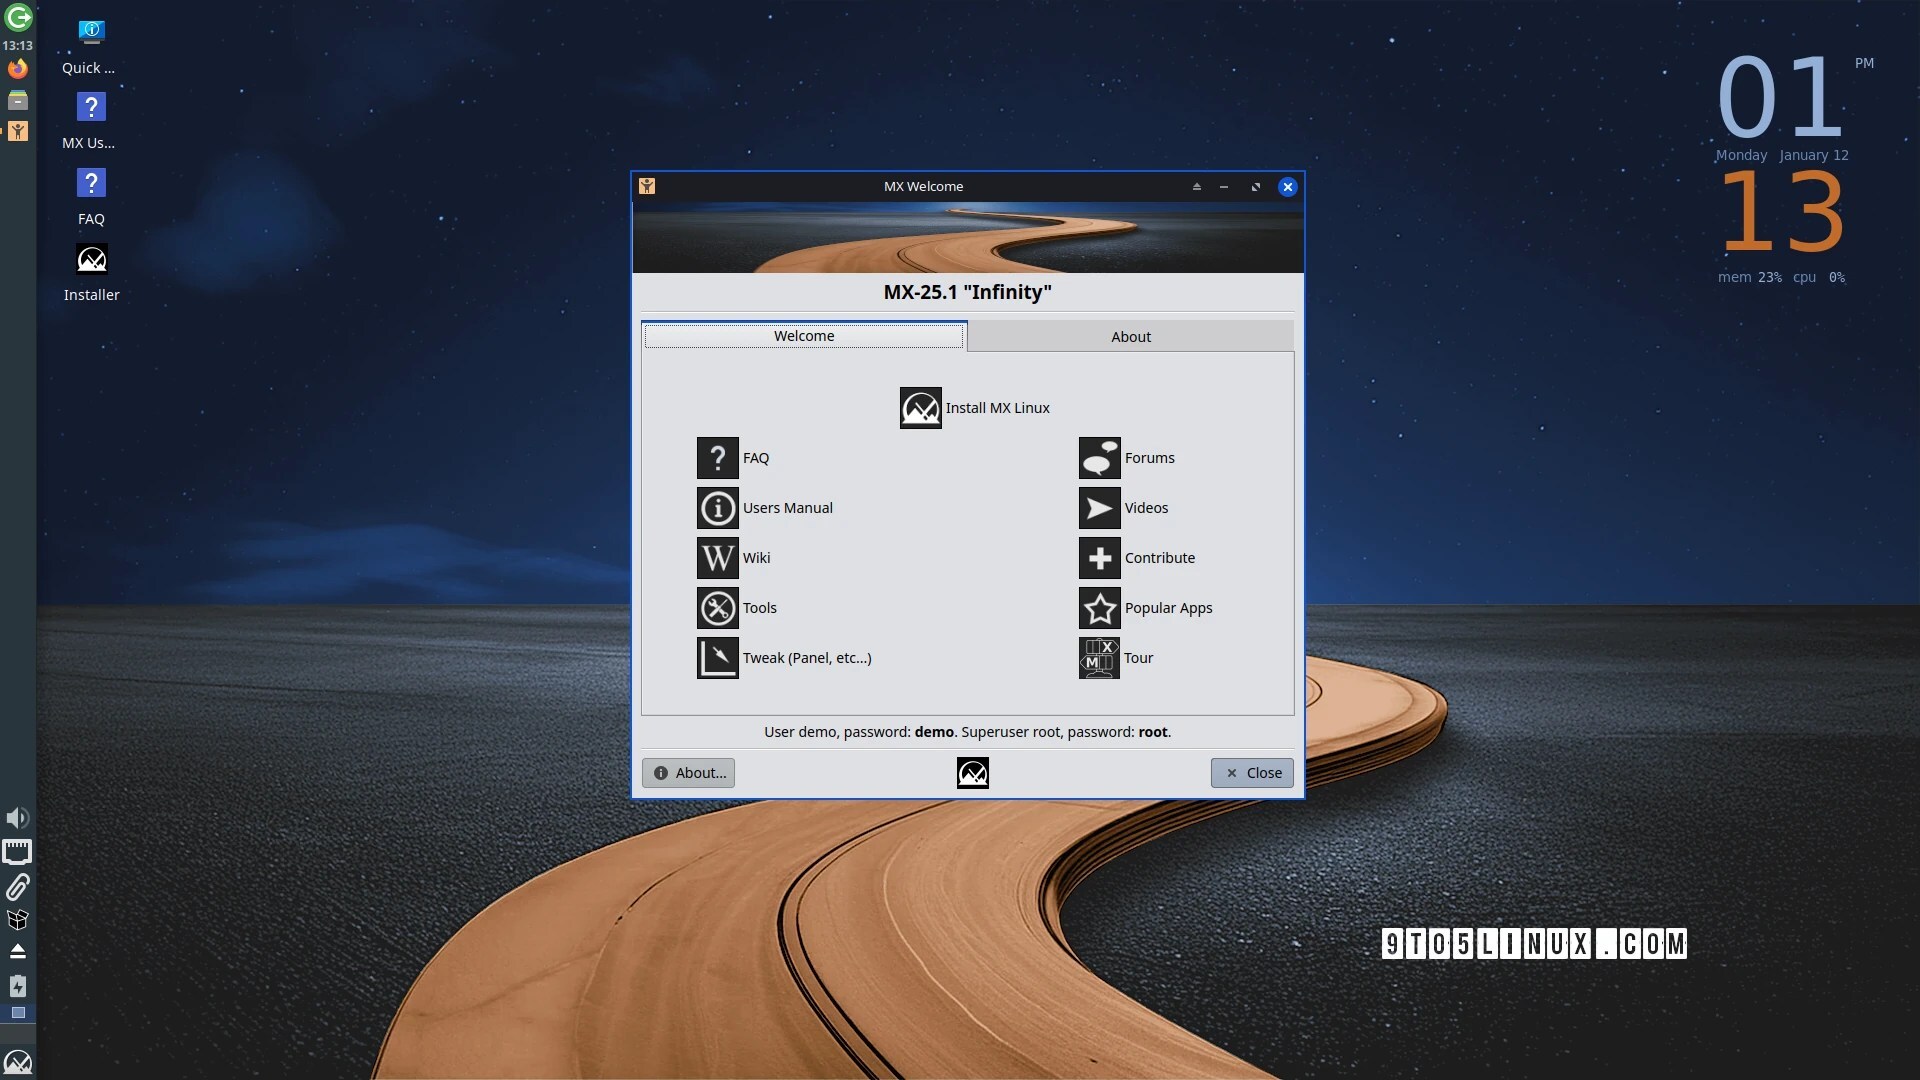Viewport: 1920px width, 1080px height.
Task: Open the FAQ question mark icon in the Welcome tab
Action: click(x=717, y=458)
